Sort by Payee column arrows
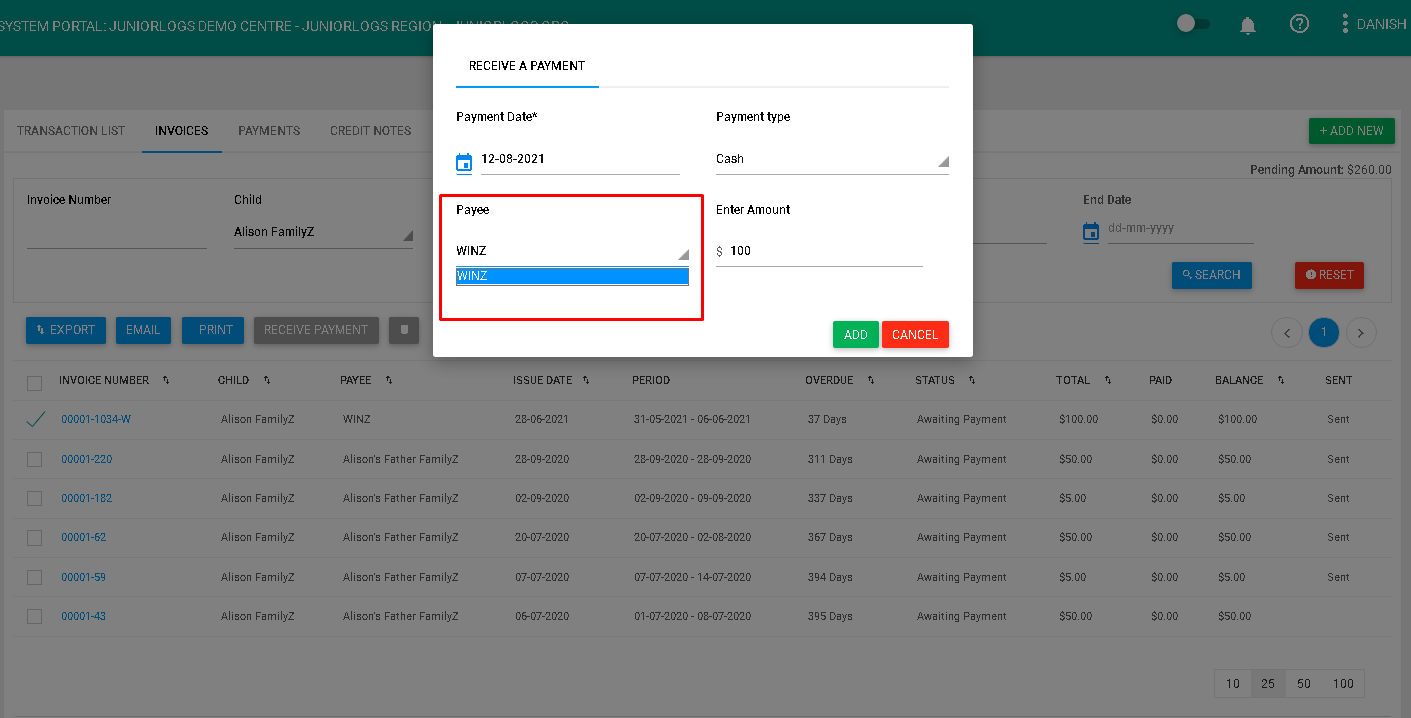 [388, 381]
